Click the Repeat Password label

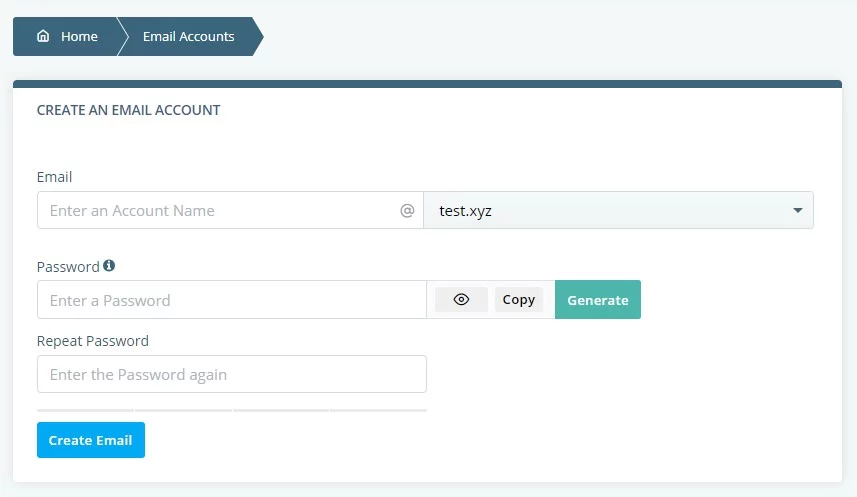93,341
